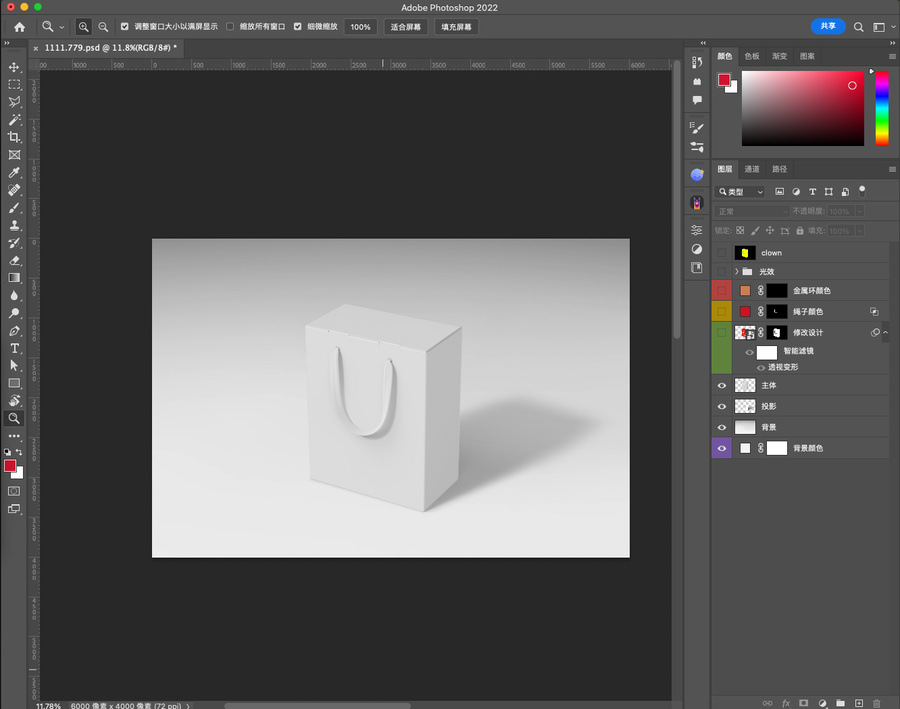Show the clown layer
This screenshot has width=900, height=709.
(x=721, y=253)
